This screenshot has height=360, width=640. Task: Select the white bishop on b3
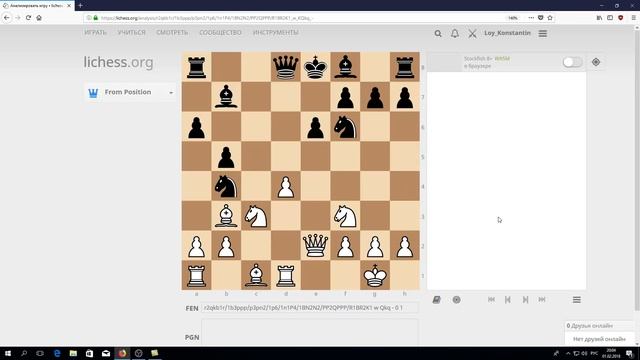[226, 216]
